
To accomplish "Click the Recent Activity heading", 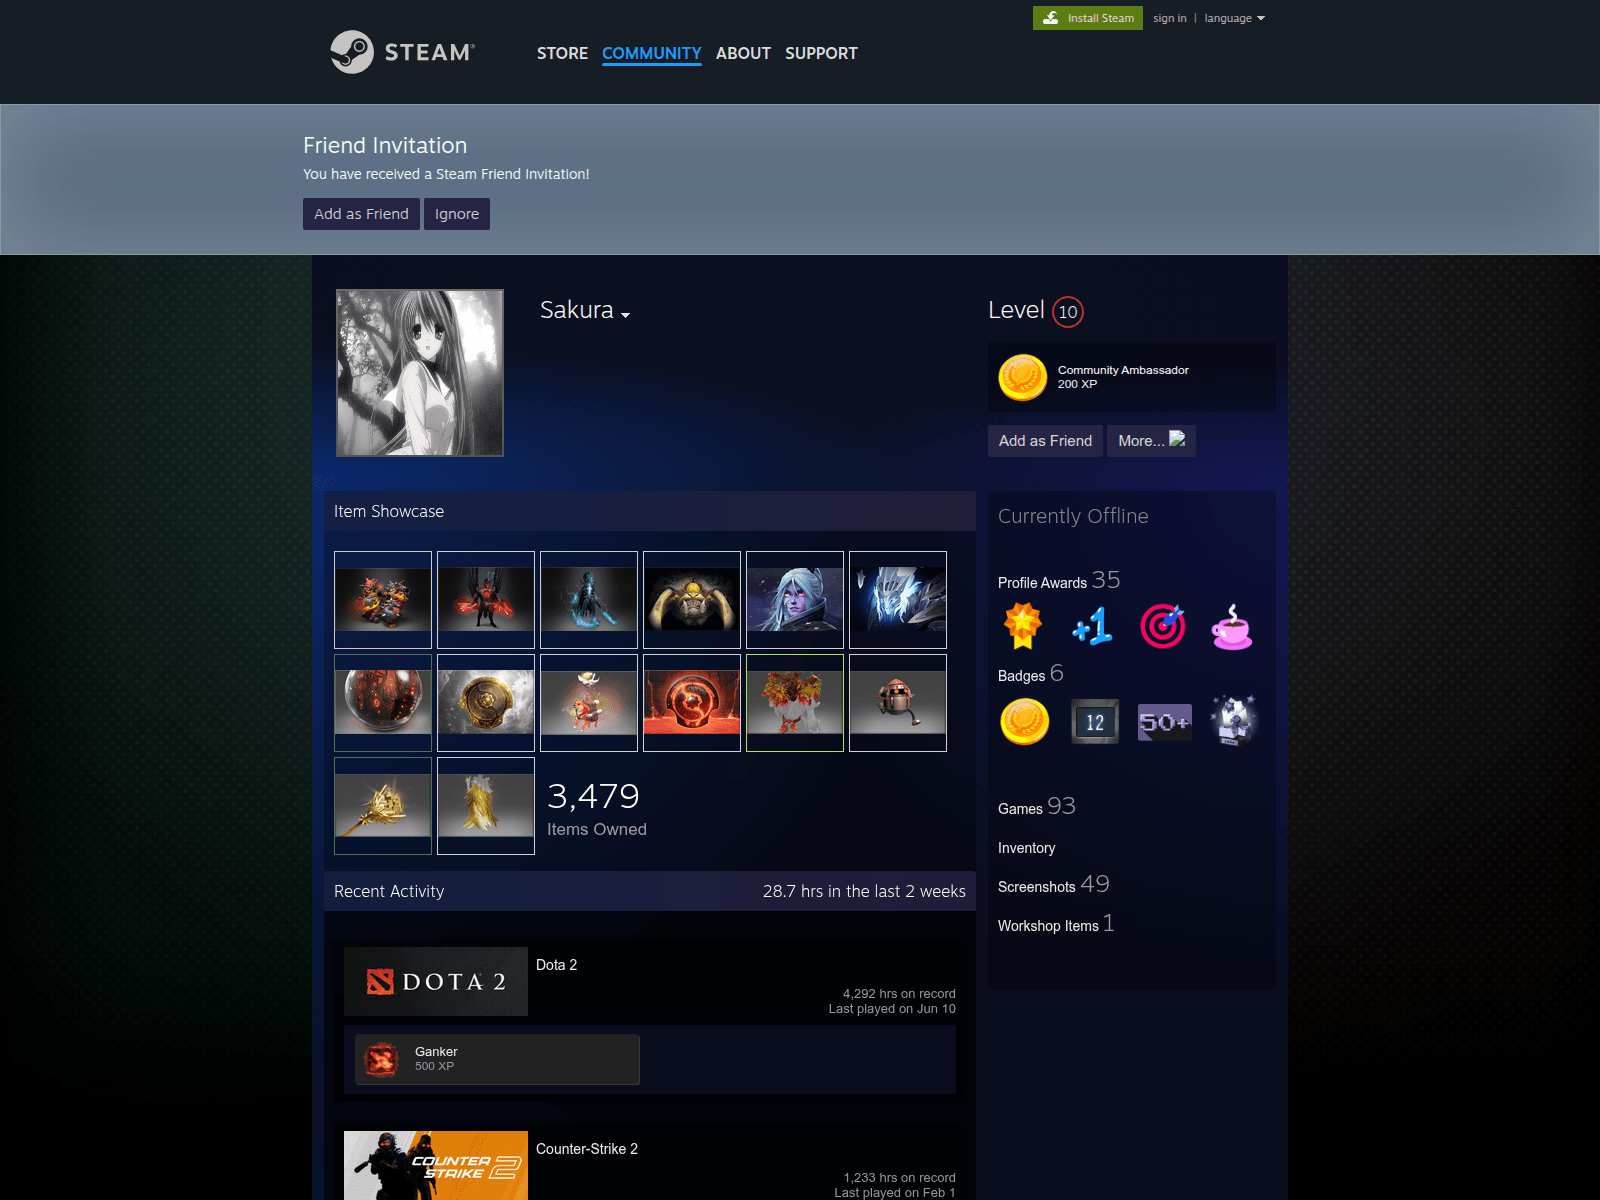I will tap(389, 891).
